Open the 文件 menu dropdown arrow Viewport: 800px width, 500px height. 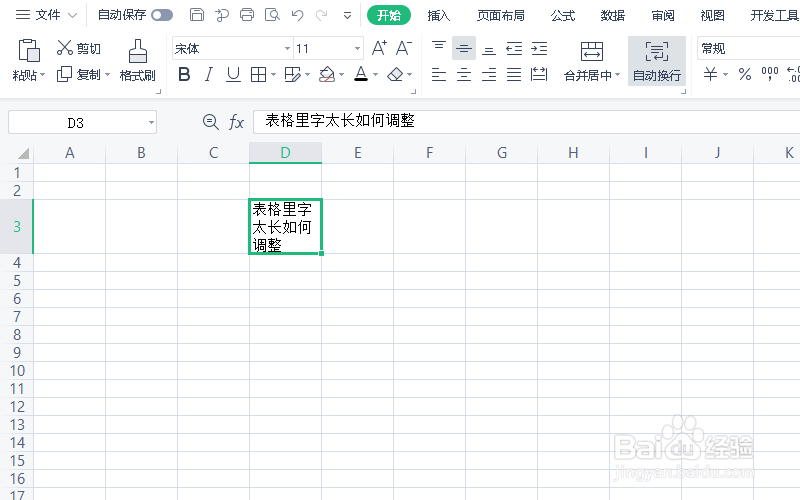pyautogui.click(x=72, y=16)
